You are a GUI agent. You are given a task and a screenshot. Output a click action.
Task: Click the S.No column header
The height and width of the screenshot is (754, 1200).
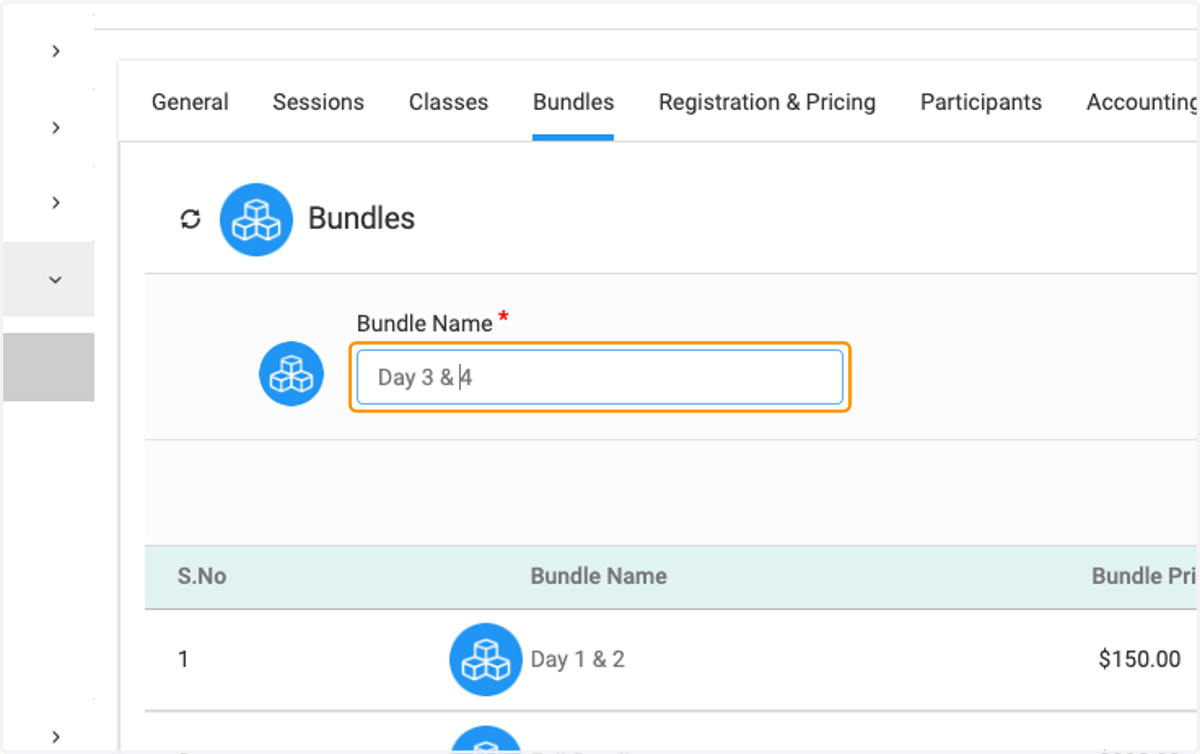pyautogui.click(x=202, y=576)
